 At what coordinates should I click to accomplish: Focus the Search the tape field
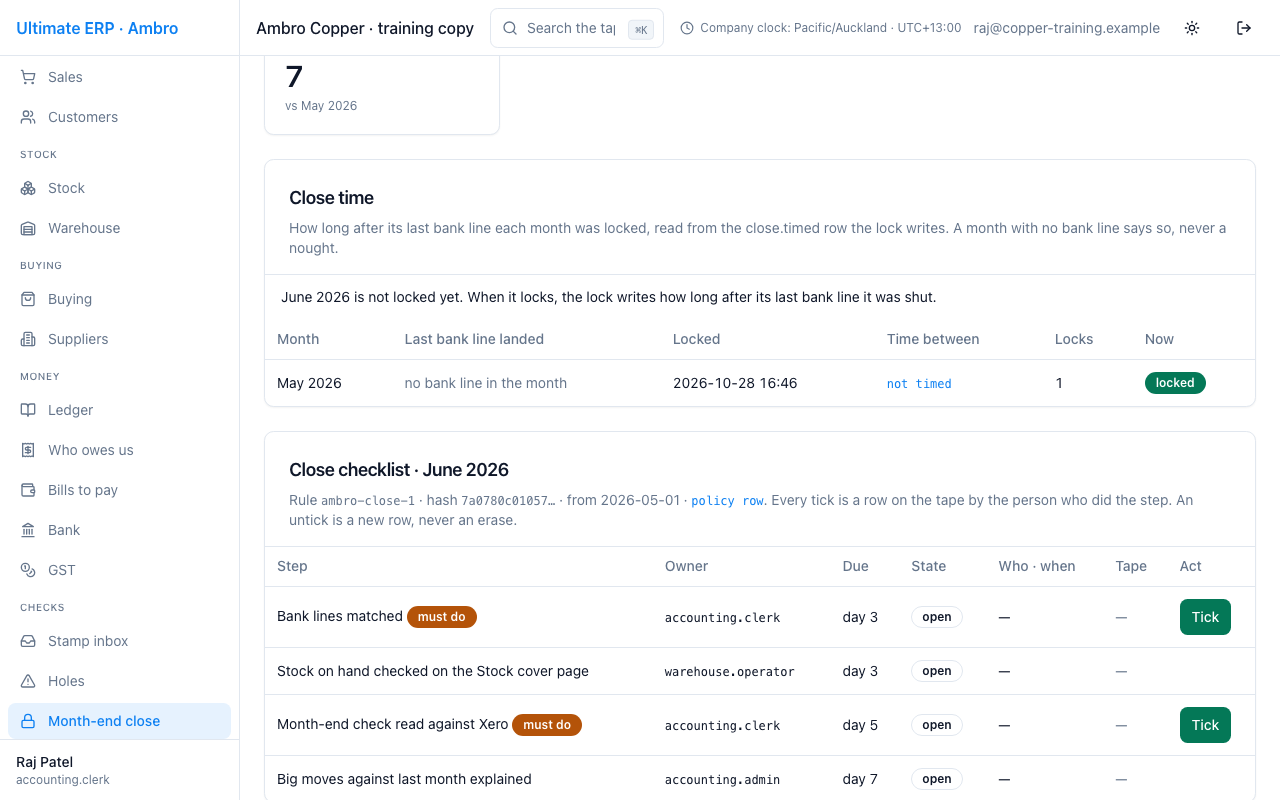click(x=577, y=28)
